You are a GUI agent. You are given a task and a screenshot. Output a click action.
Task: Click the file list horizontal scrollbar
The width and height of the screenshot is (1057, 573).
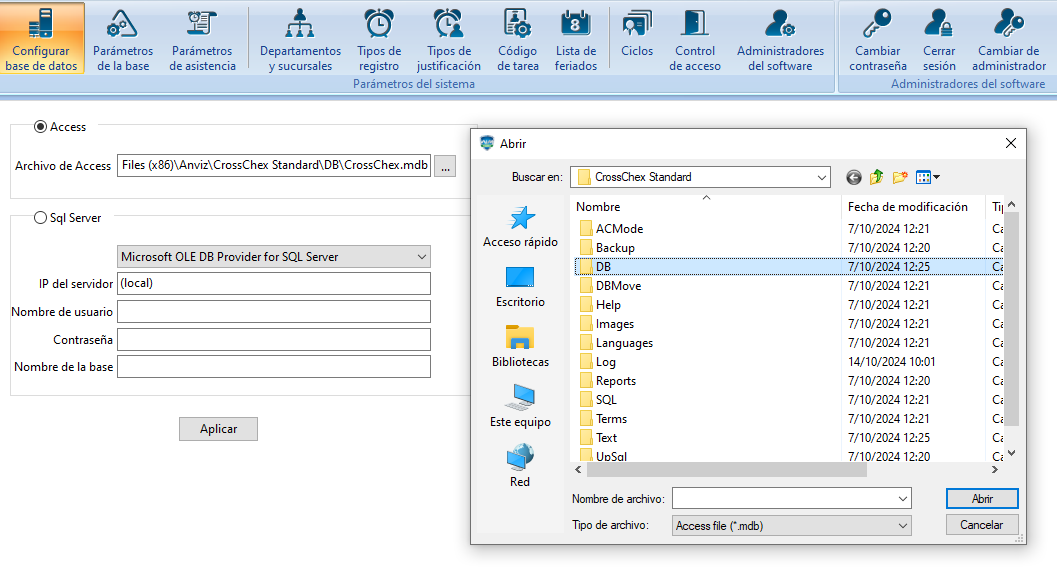click(725, 469)
